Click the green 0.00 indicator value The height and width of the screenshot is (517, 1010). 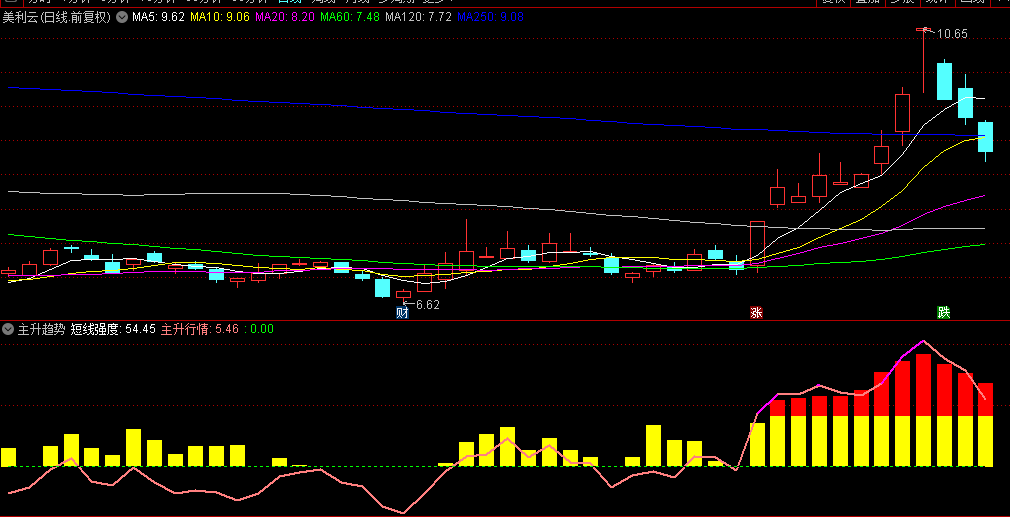point(262,329)
